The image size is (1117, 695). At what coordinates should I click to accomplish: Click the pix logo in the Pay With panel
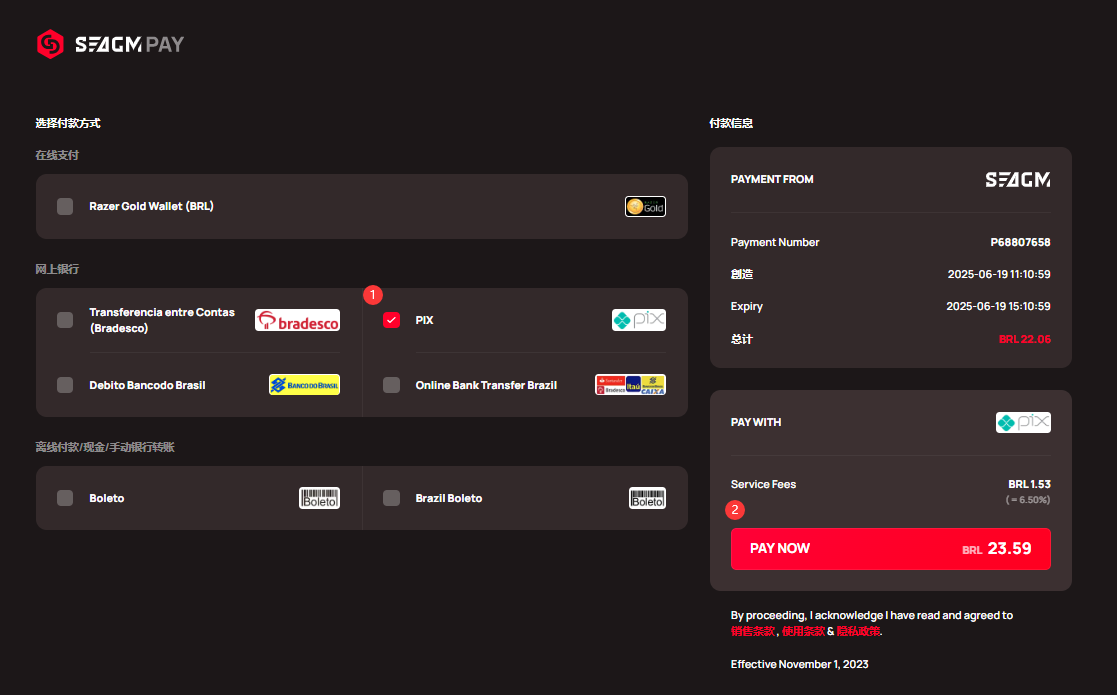[x=1023, y=422]
